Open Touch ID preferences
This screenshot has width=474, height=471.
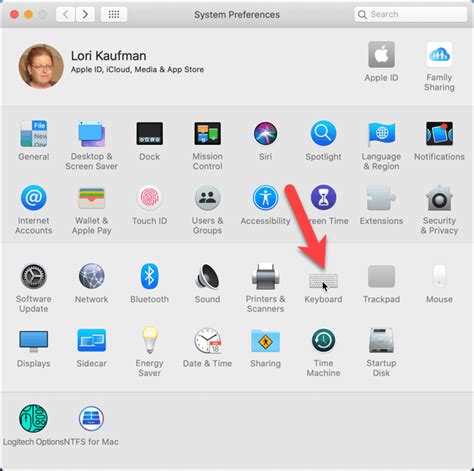(149, 198)
